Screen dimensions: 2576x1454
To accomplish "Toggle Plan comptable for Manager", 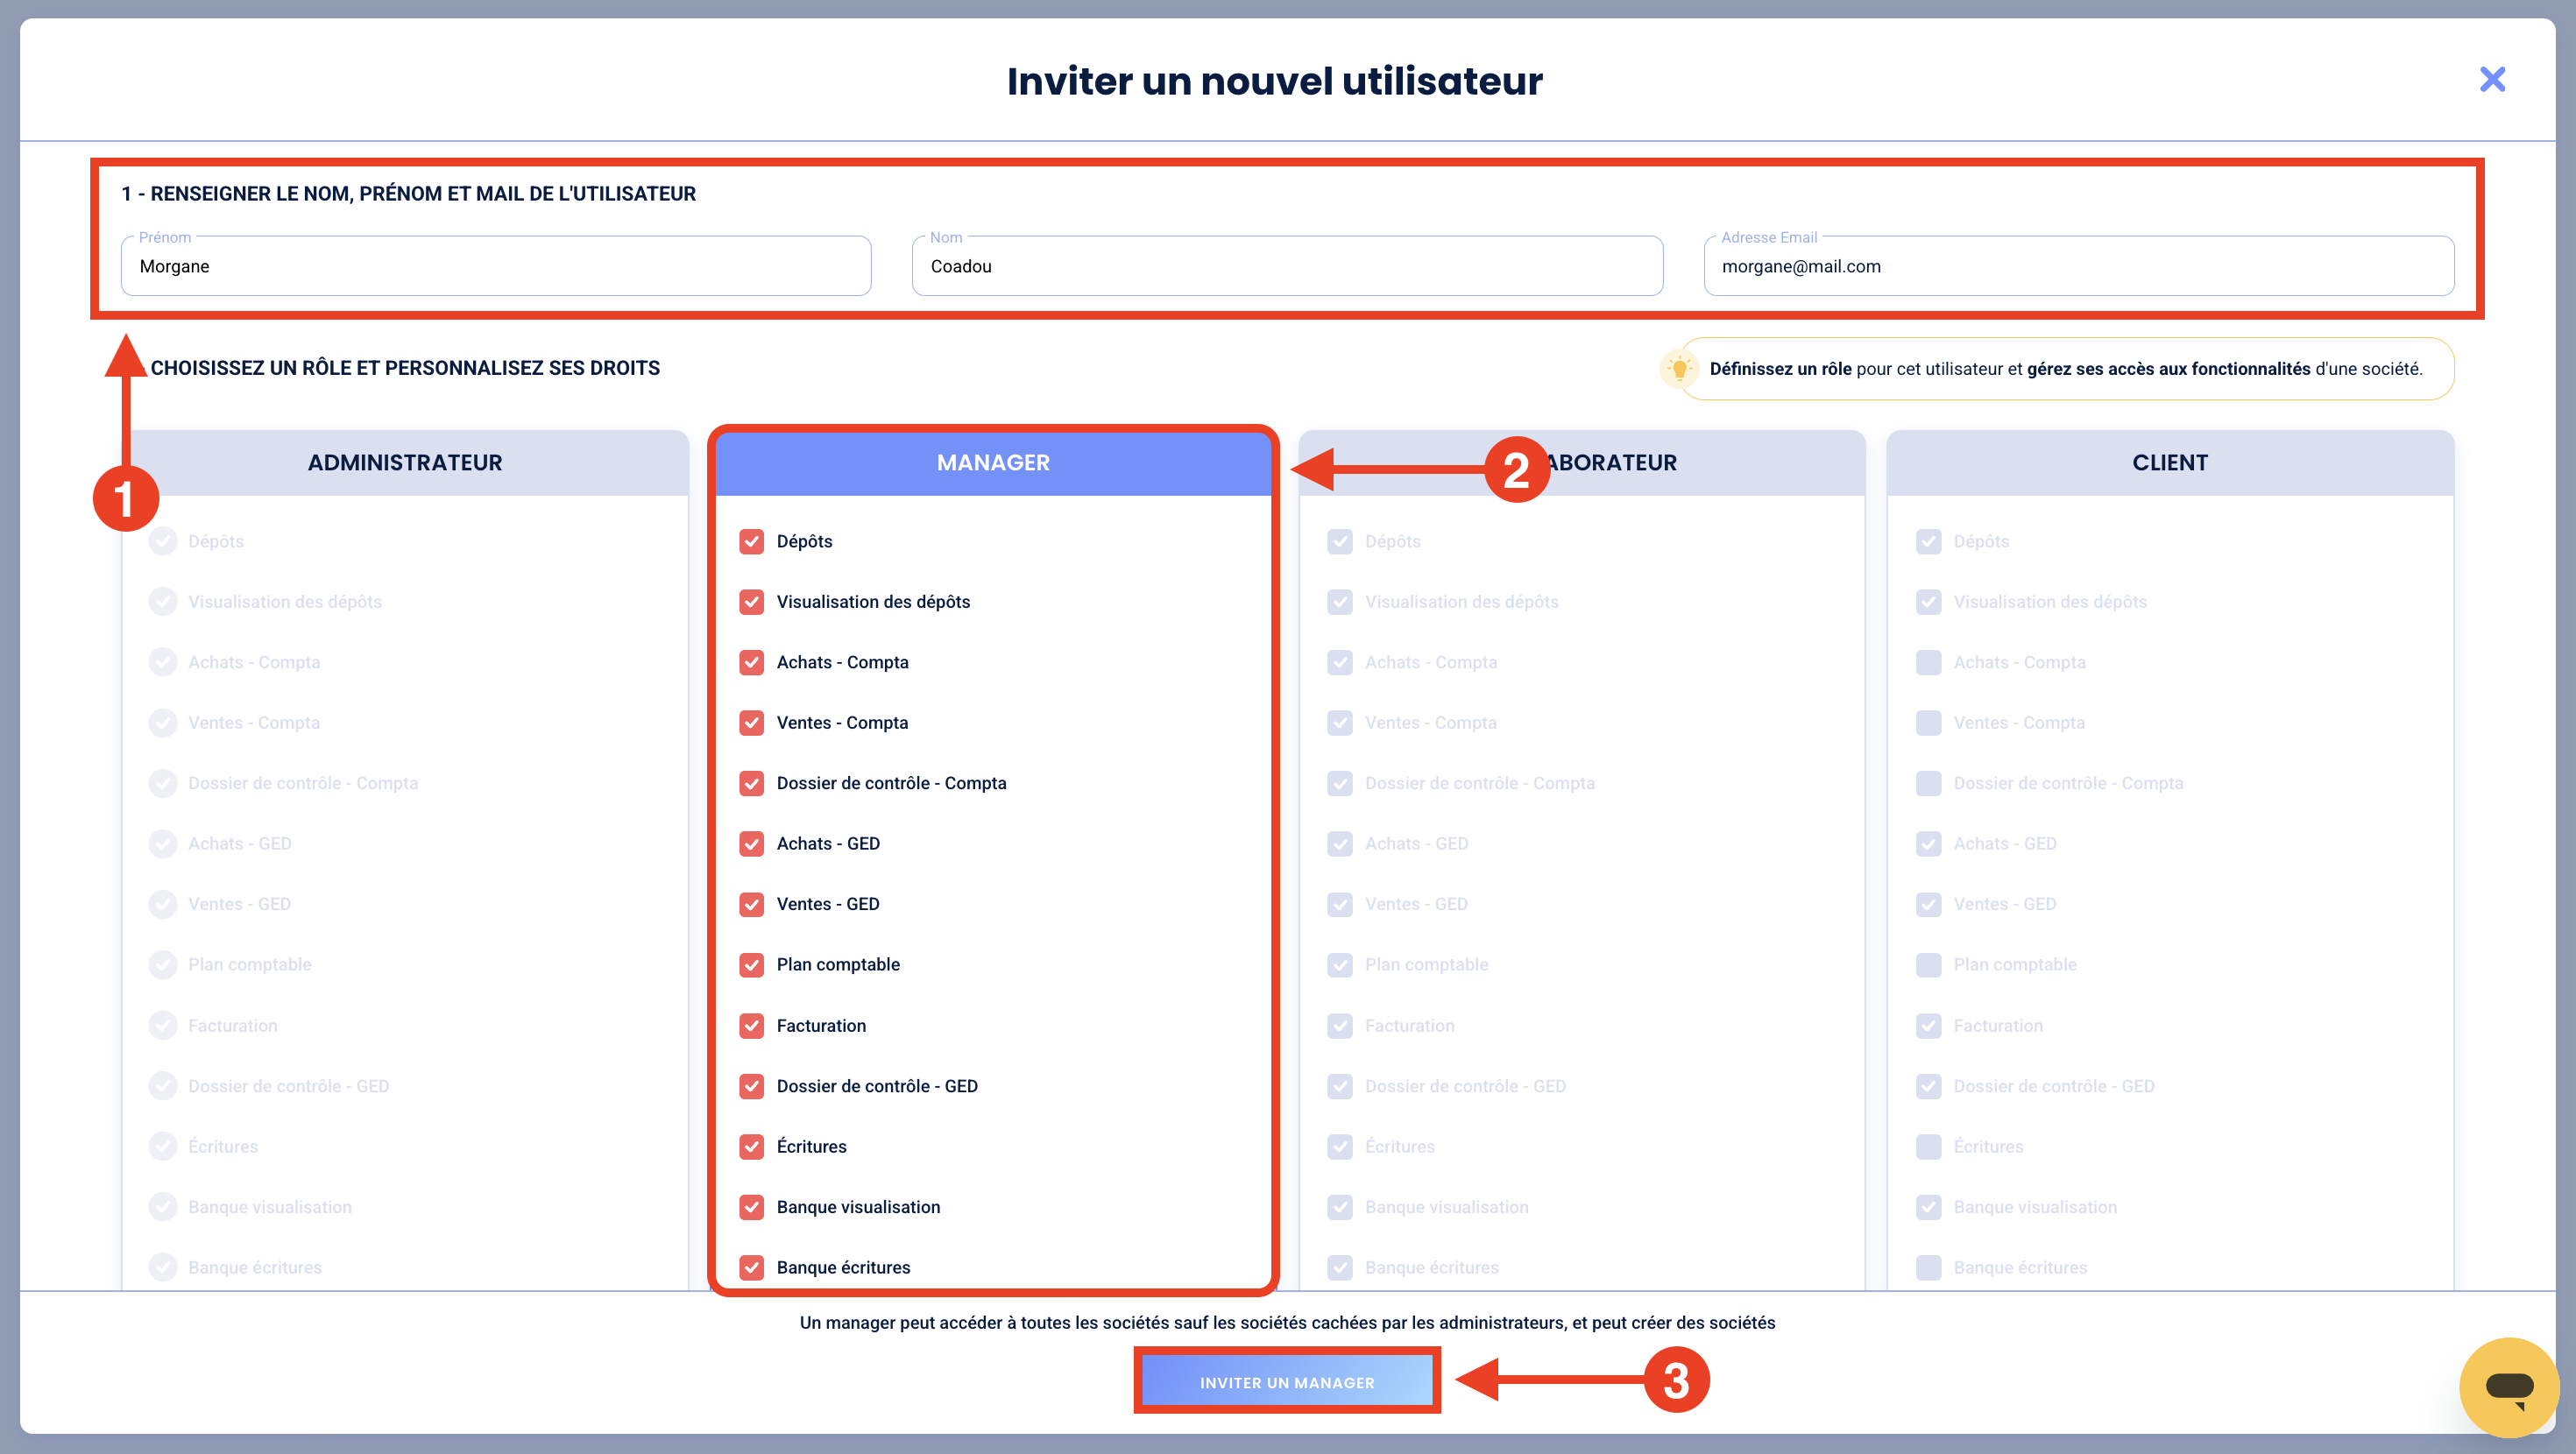I will pos(752,965).
